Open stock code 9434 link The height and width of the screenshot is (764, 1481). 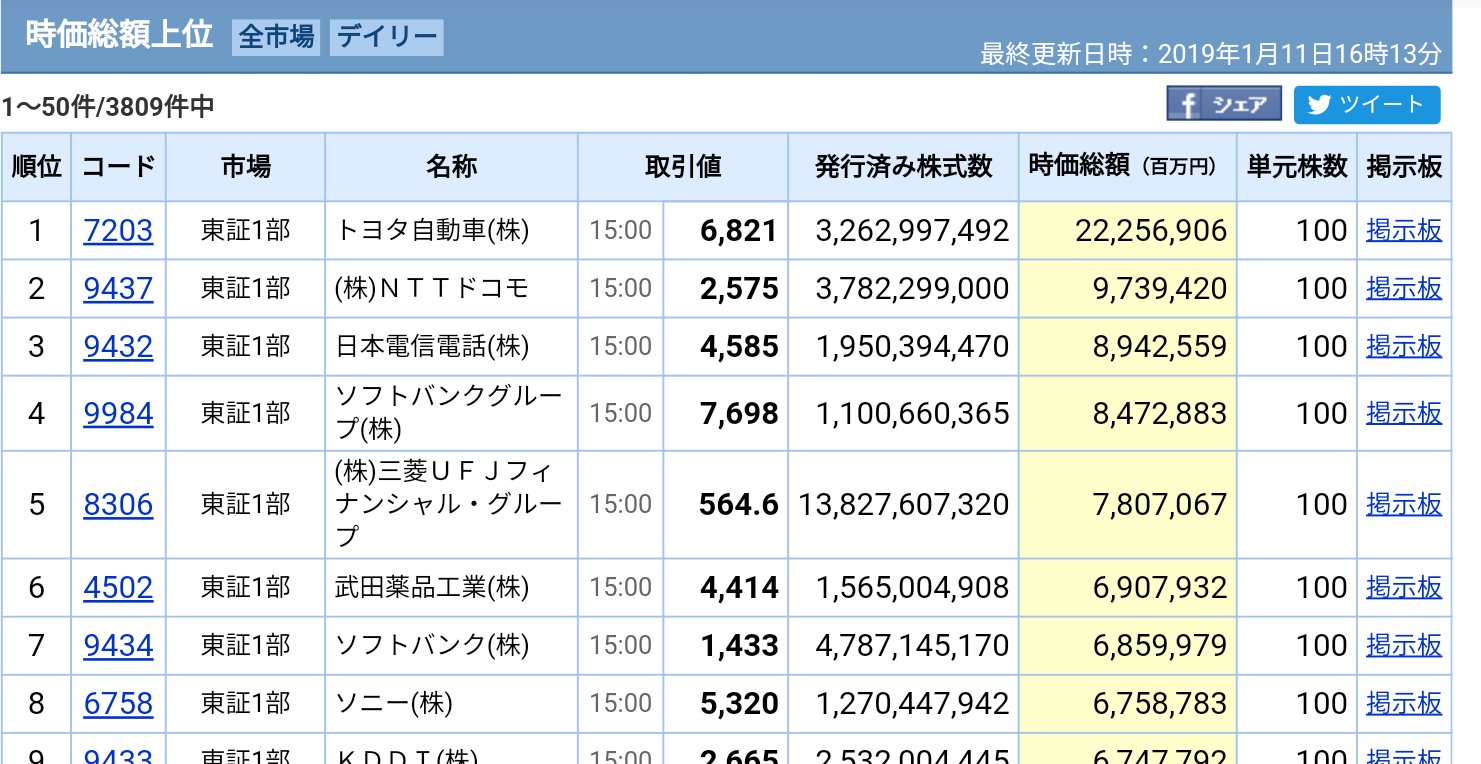tap(118, 646)
